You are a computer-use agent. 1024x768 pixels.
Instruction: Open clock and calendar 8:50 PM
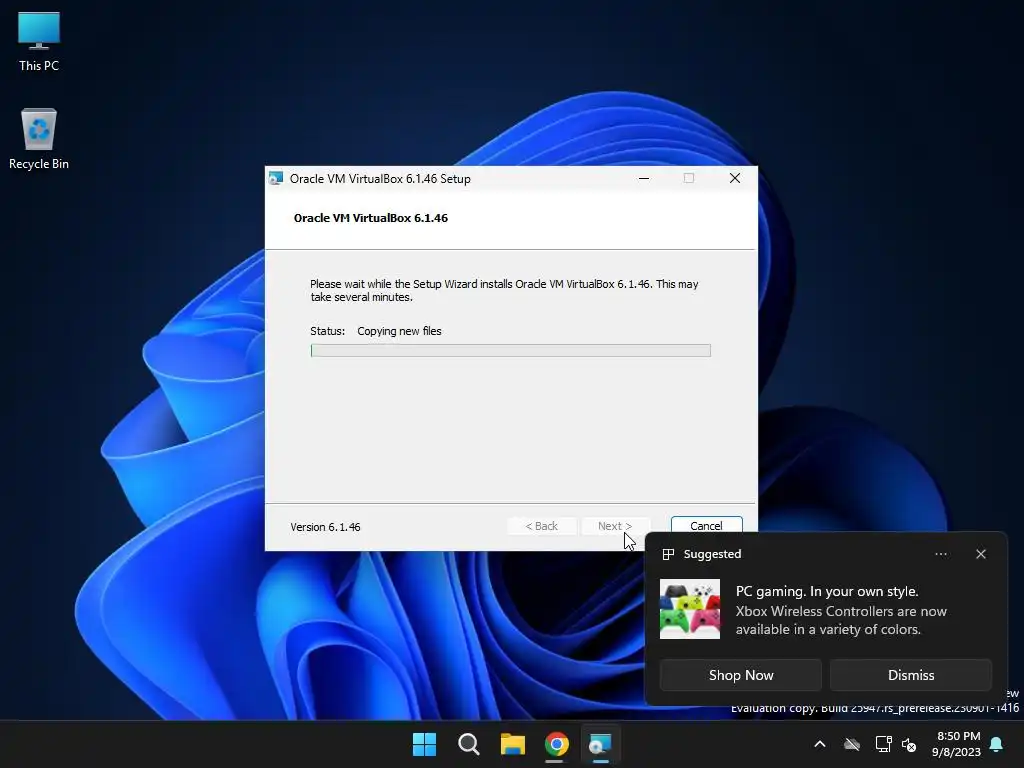pyautogui.click(x=956, y=744)
